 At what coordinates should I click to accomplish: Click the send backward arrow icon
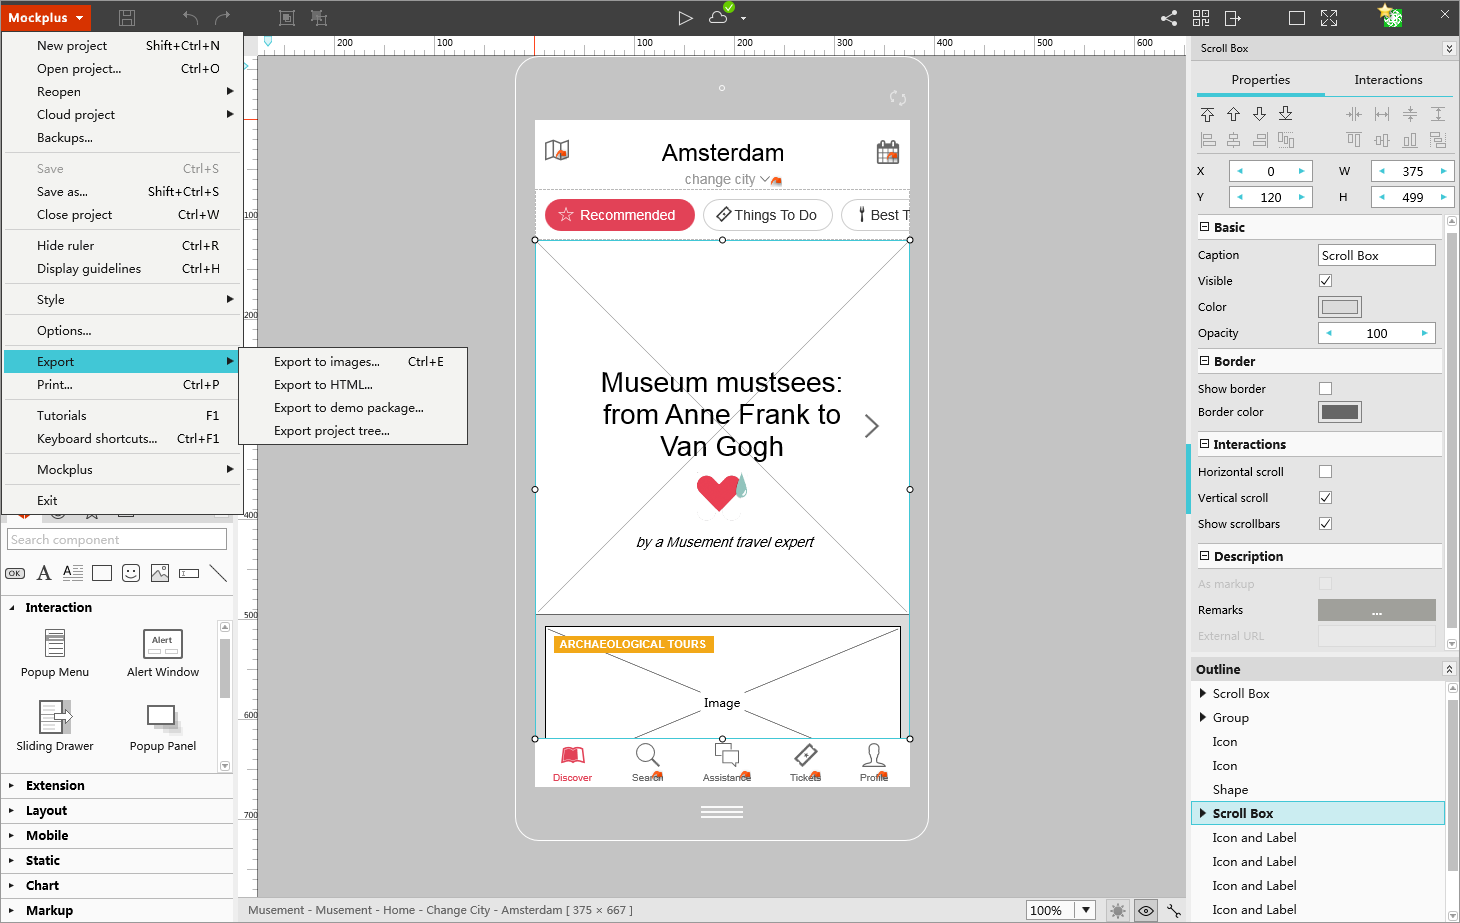(1259, 114)
